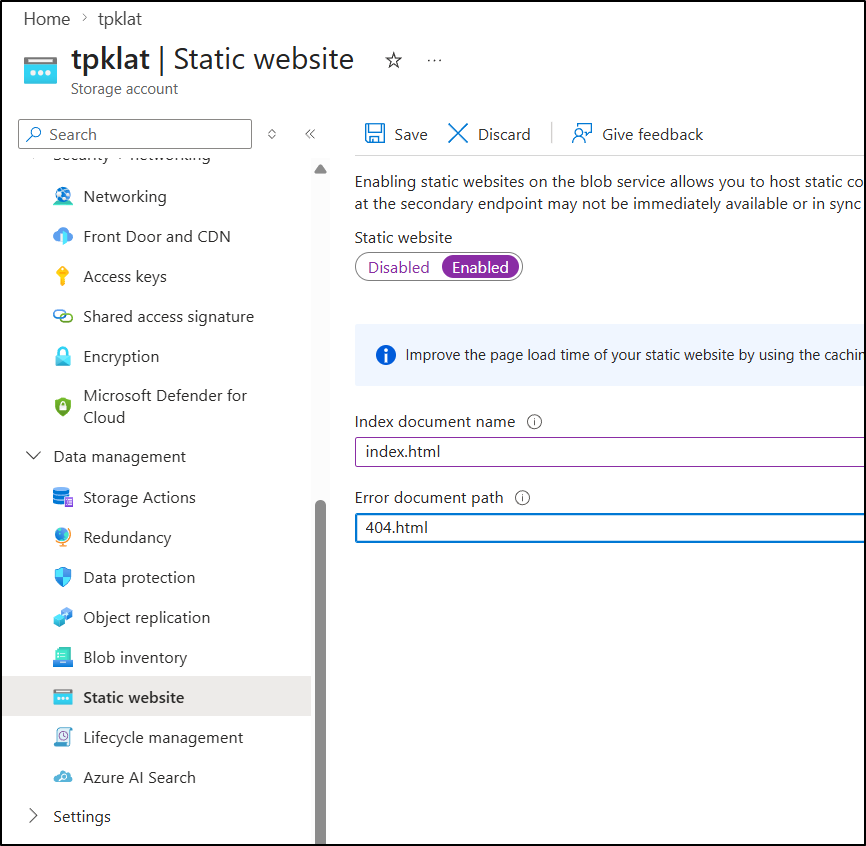Set Static website to Enabled
This screenshot has width=866, height=846.
[x=480, y=267]
